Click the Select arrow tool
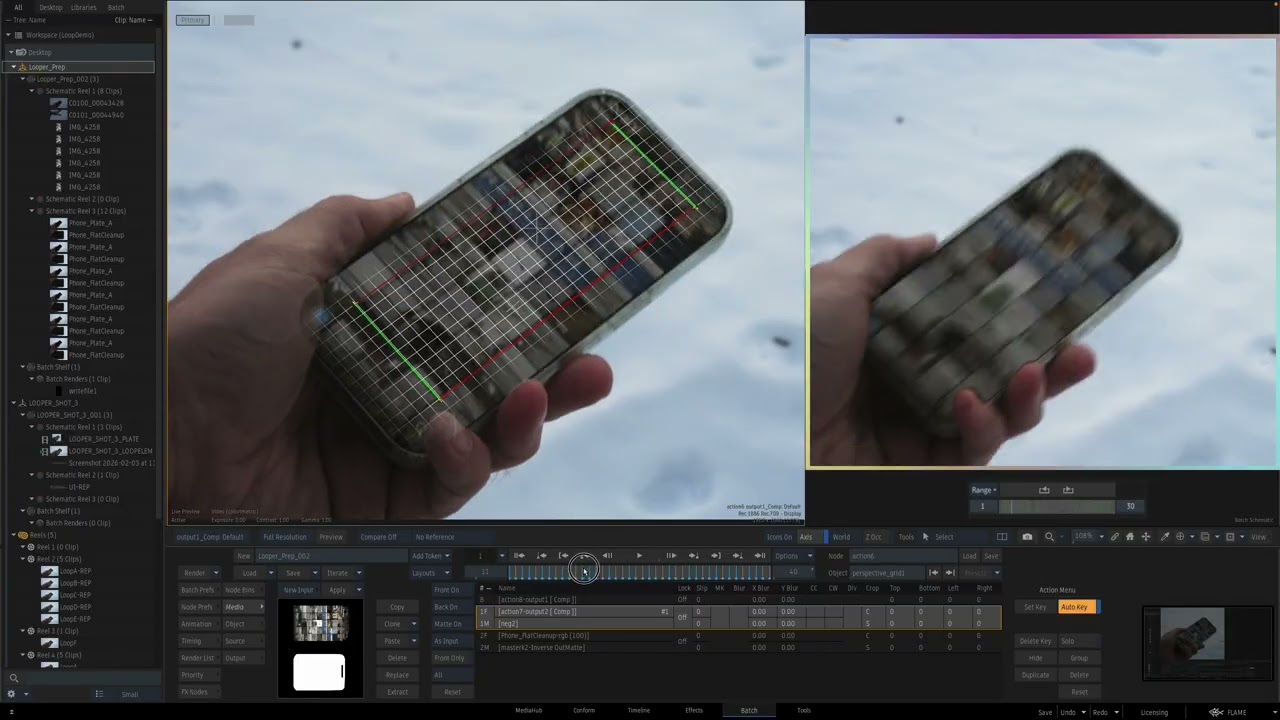Viewport: 1280px width, 720px height. (938, 537)
